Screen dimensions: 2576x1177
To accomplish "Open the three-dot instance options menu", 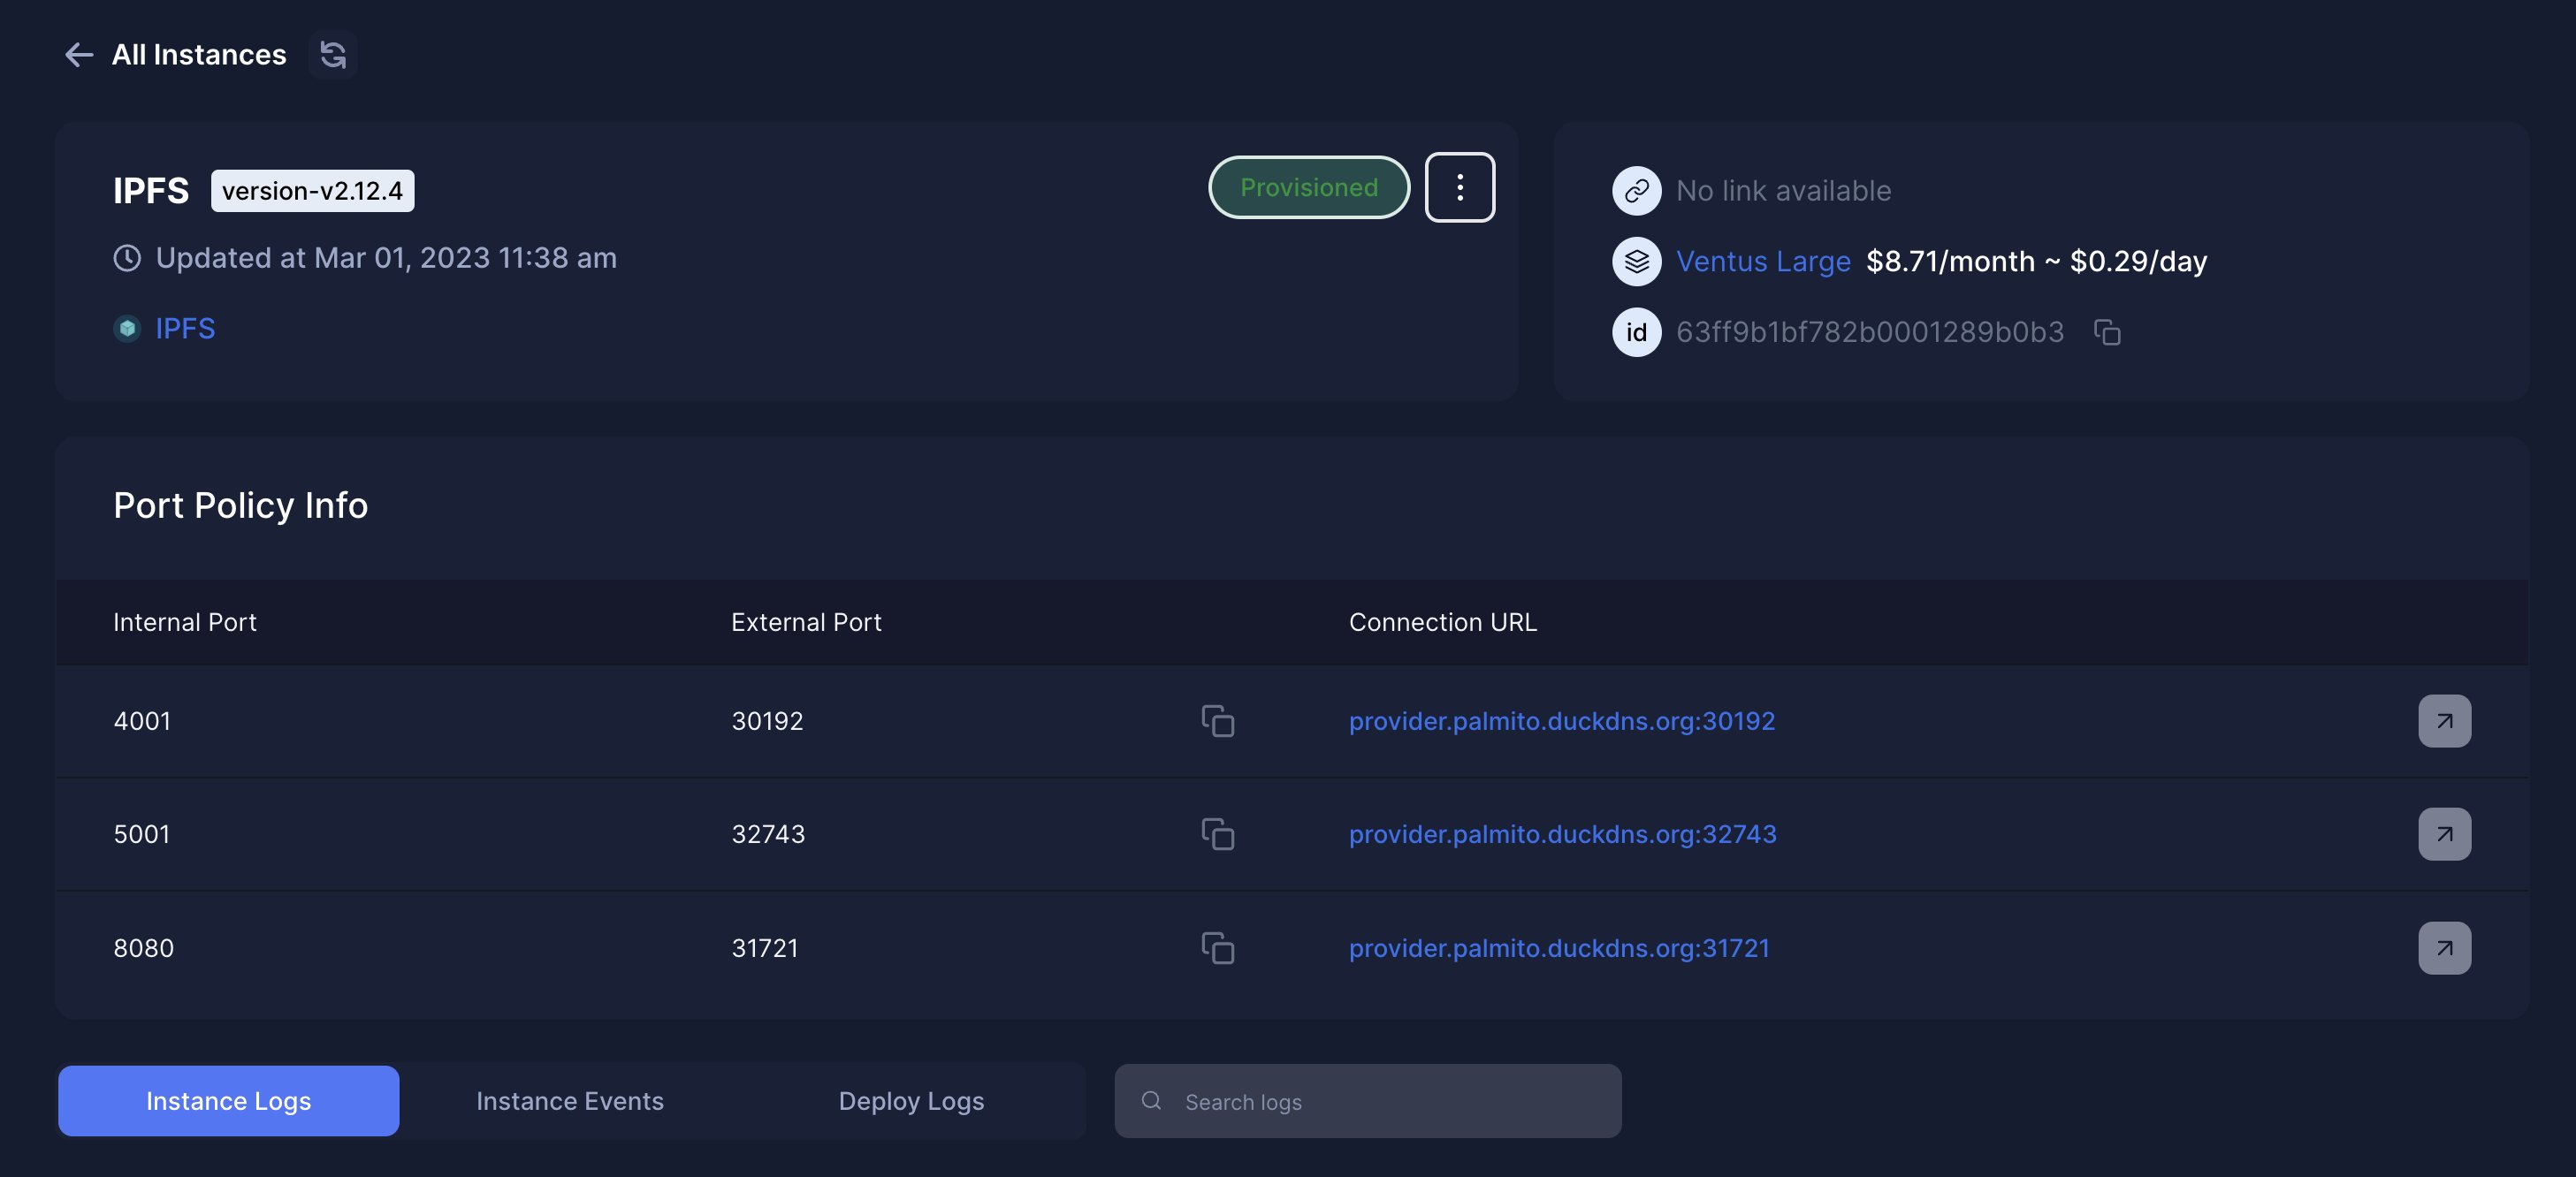I will tap(1459, 187).
